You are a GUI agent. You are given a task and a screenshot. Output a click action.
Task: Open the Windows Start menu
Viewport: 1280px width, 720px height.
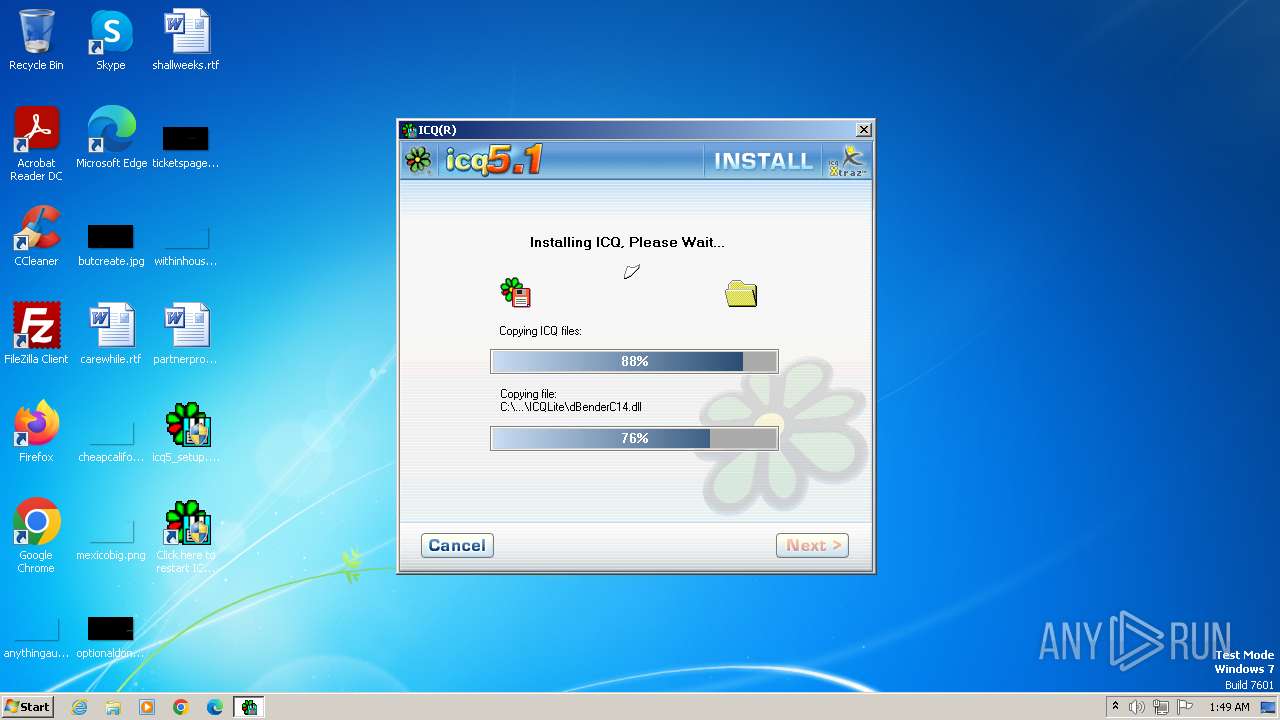(x=27, y=707)
